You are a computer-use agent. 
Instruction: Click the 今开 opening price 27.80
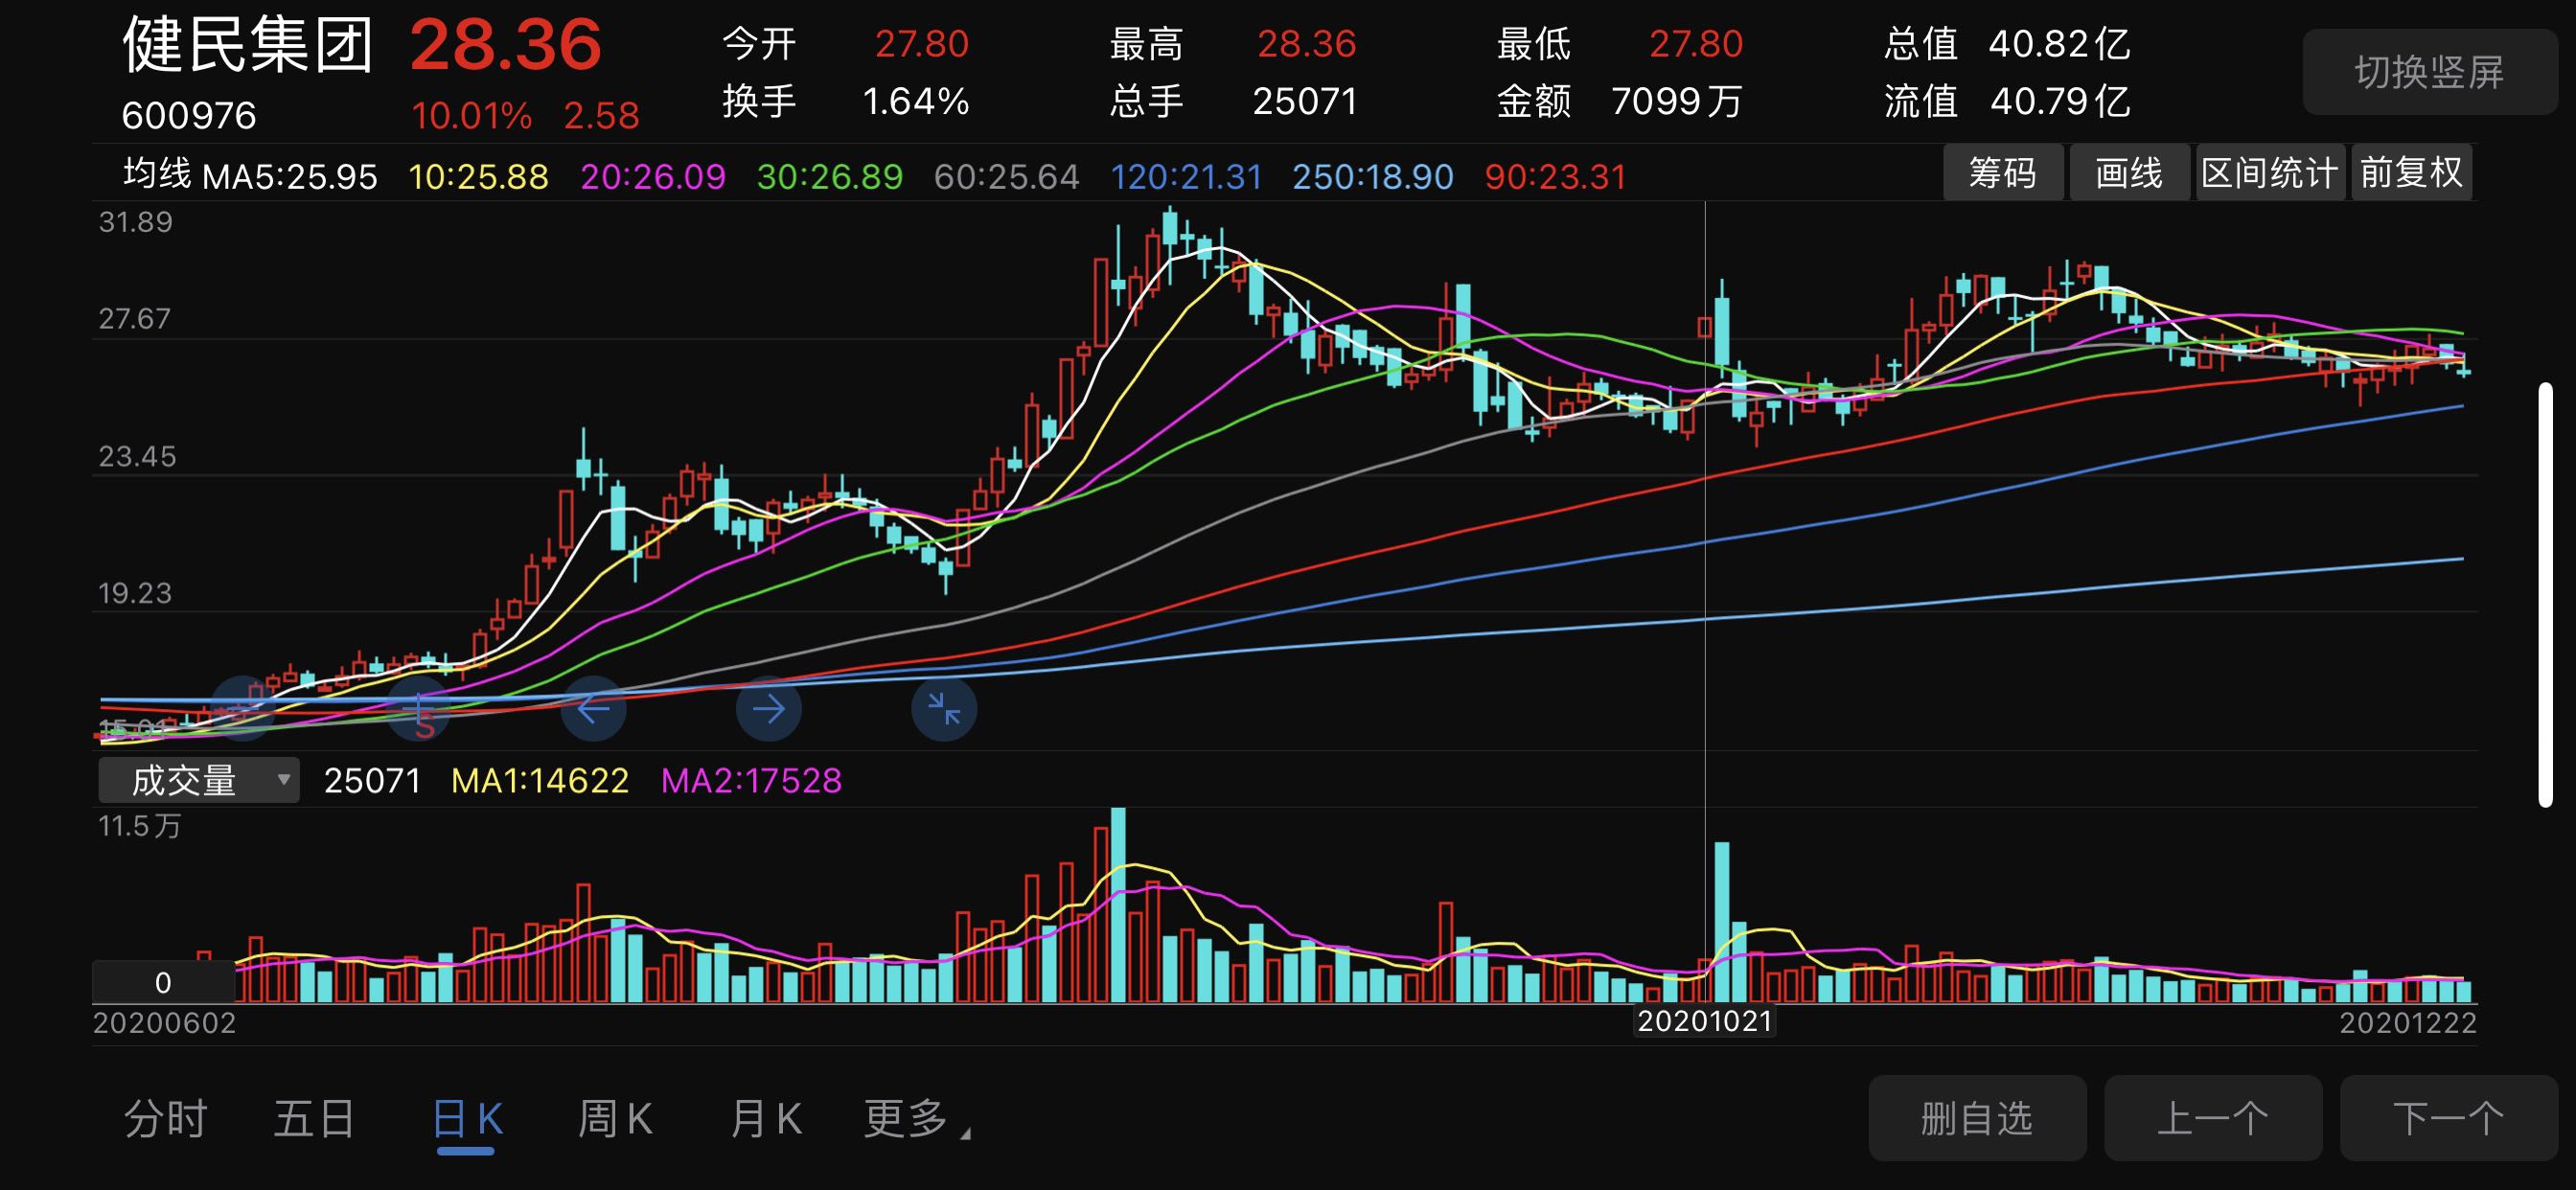[921, 44]
